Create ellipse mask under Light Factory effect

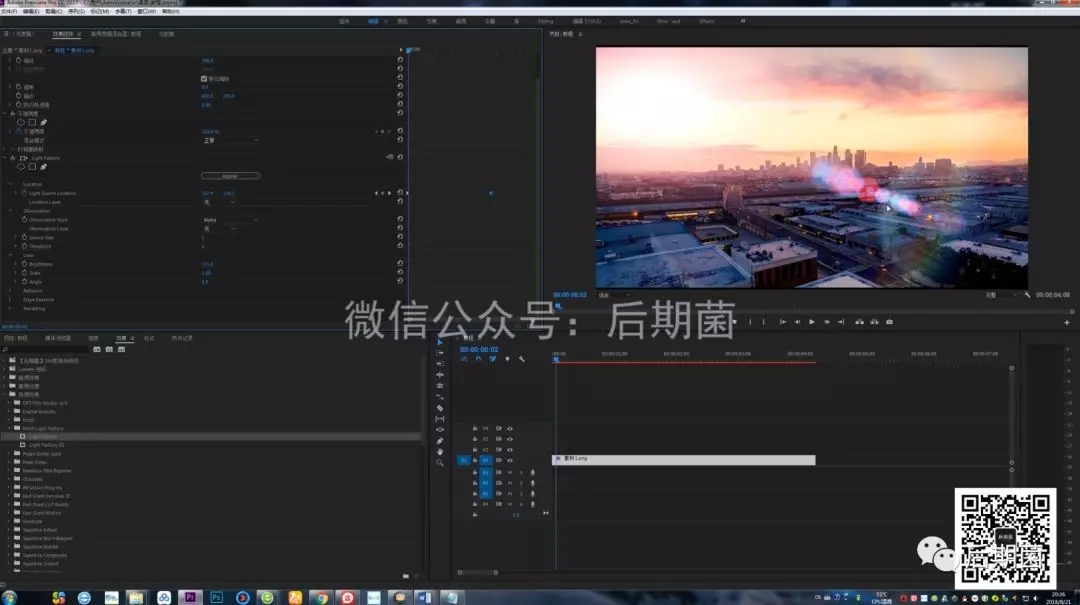point(21,167)
